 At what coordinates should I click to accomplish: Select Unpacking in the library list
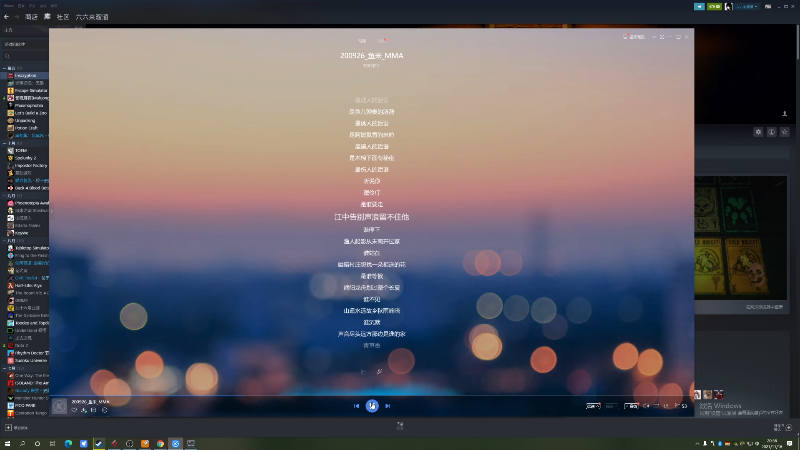(24, 120)
